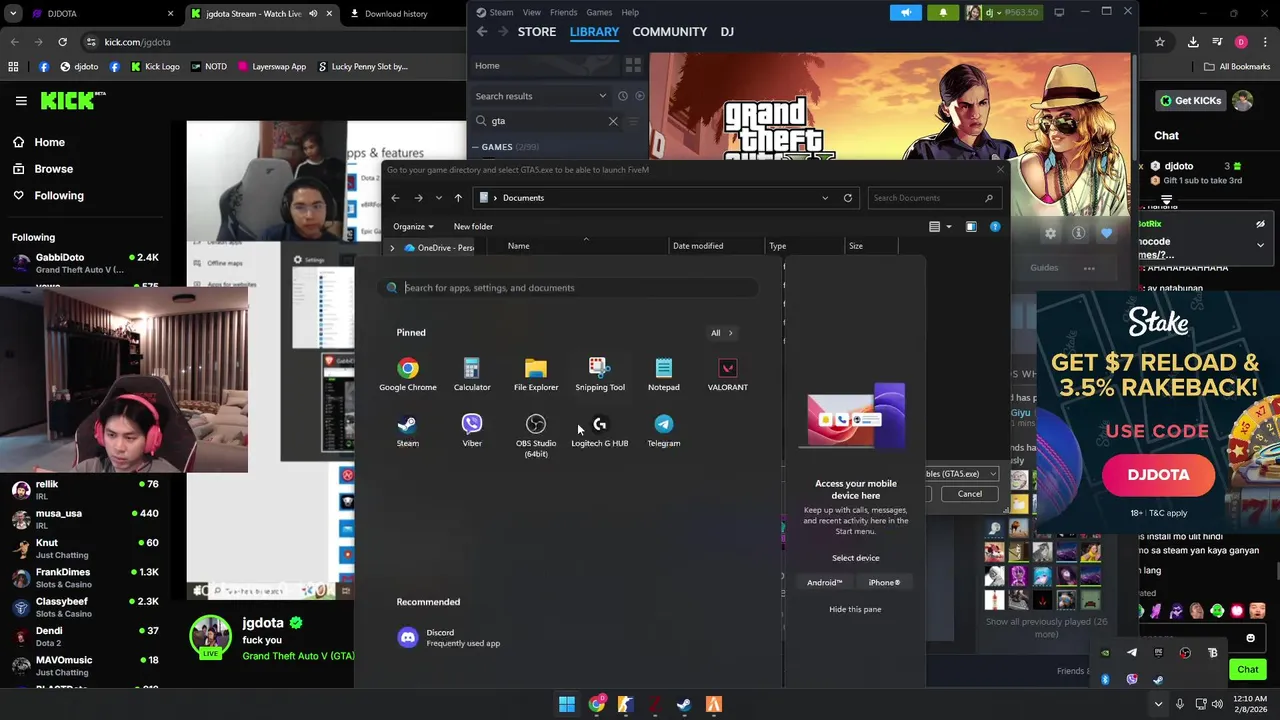Image resolution: width=1280 pixels, height=720 pixels.
Task: Open Steam pinned app in Start menu
Action: click(x=407, y=430)
